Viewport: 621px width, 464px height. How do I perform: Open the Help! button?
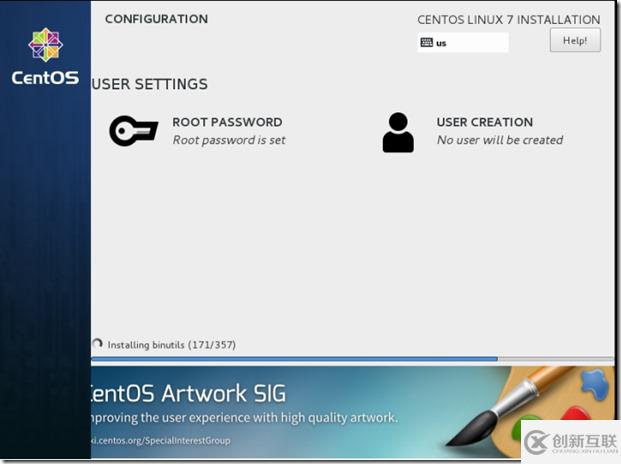[x=575, y=40]
